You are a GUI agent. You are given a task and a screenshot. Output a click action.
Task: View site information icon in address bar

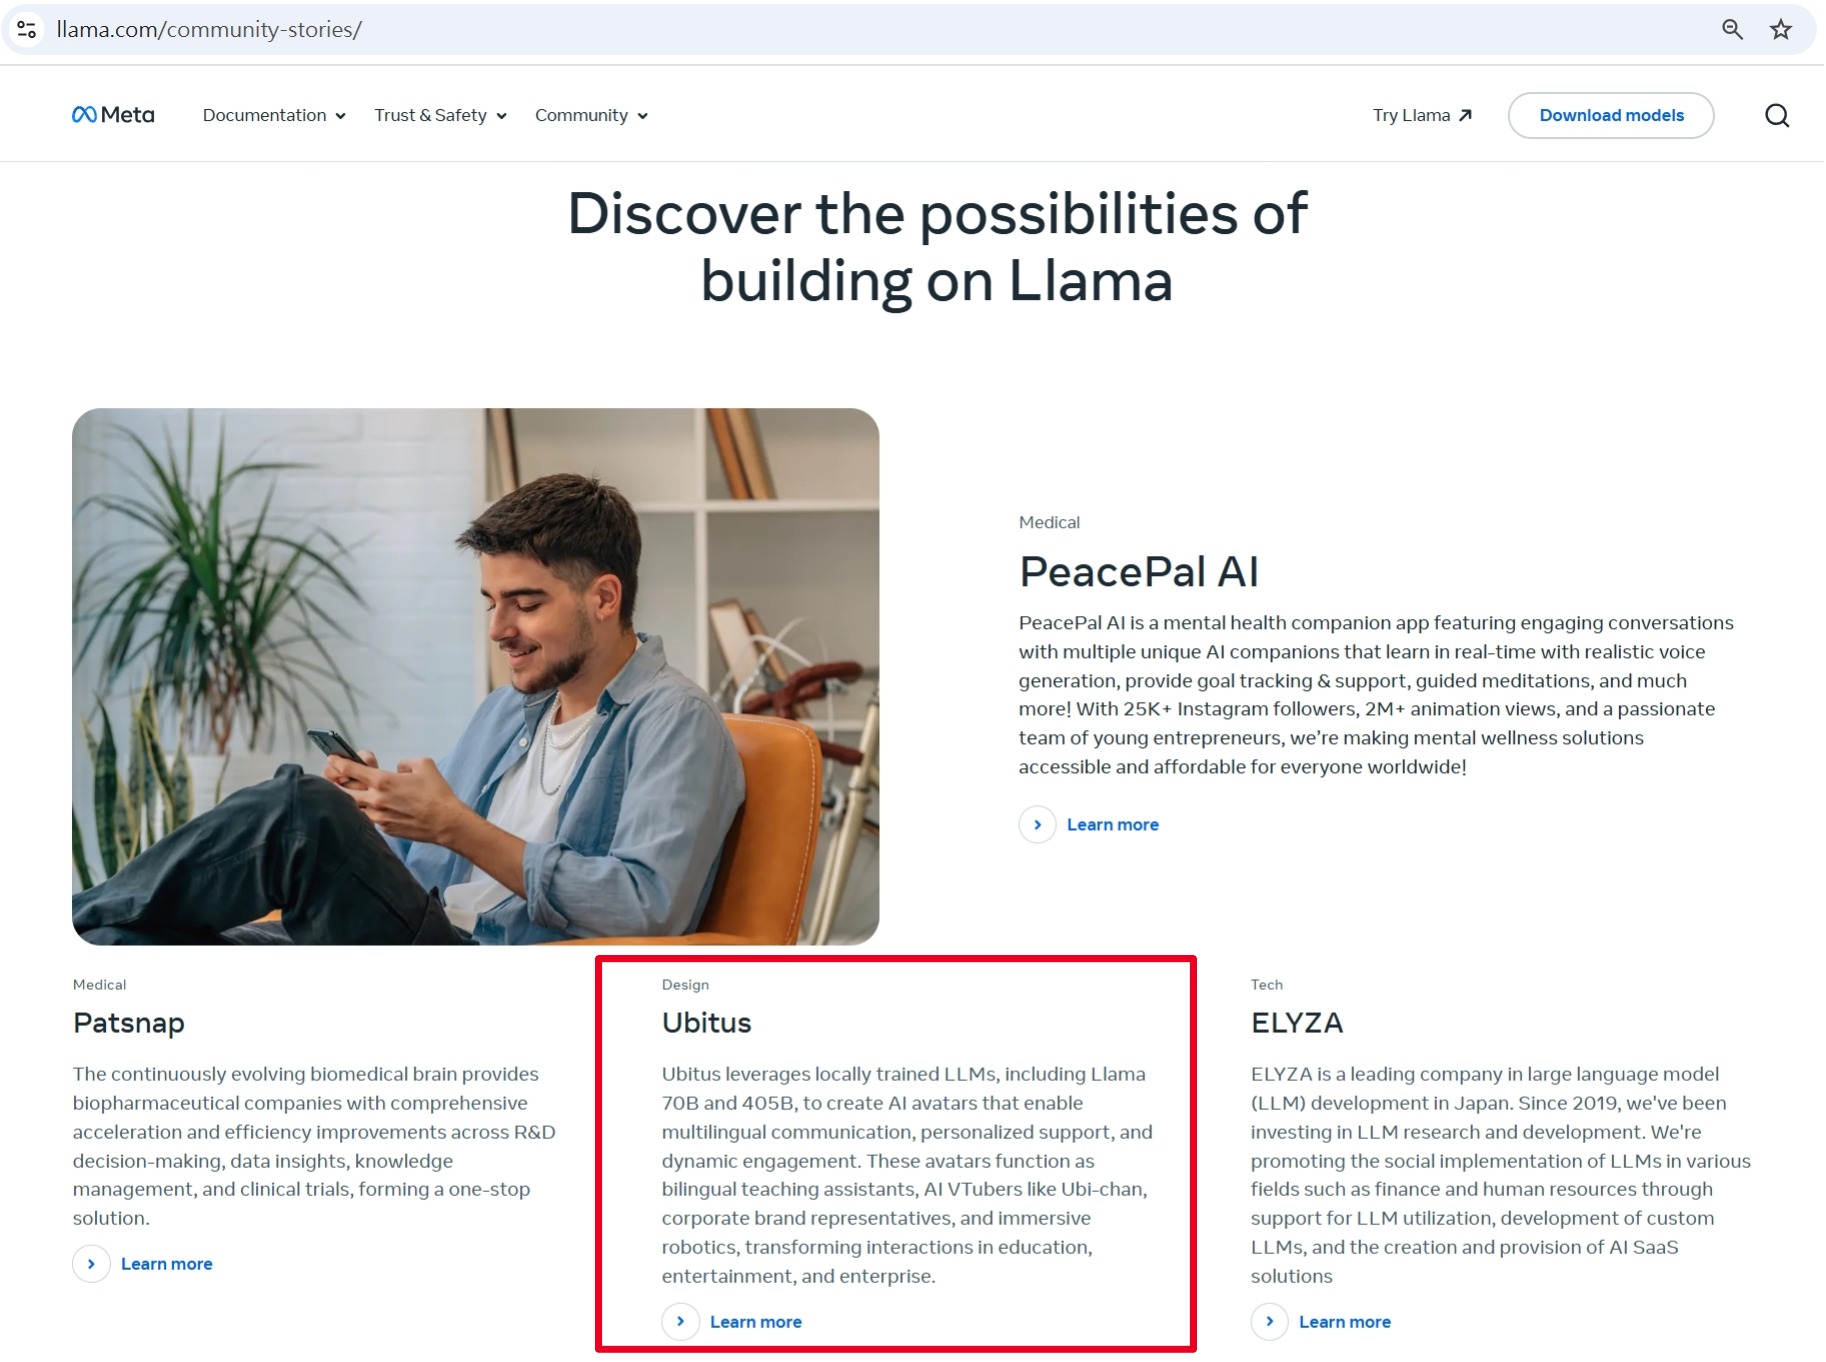pyautogui.click(x=27, y=30)
